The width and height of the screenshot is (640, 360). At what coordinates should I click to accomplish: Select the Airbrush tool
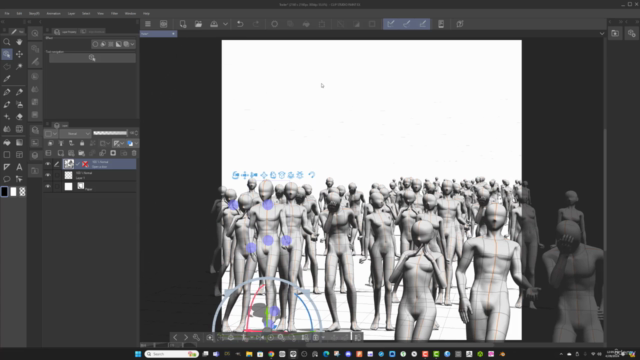pos(19,104)
